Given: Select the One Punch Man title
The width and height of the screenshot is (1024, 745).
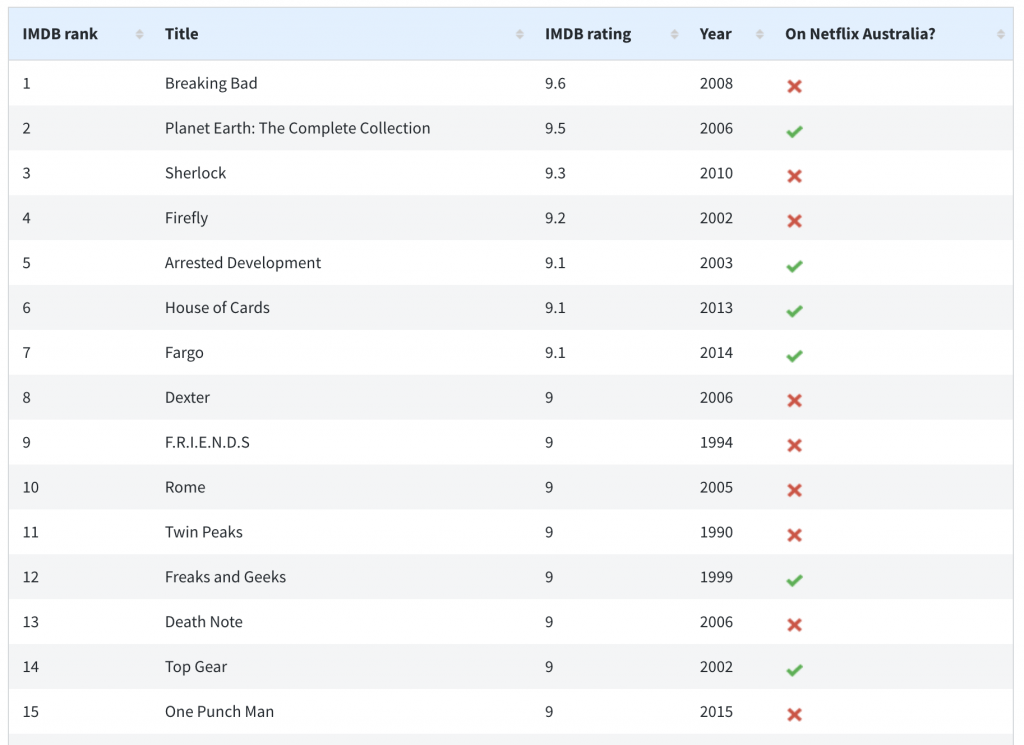Looking at the screenshot, I should [219, 712].
